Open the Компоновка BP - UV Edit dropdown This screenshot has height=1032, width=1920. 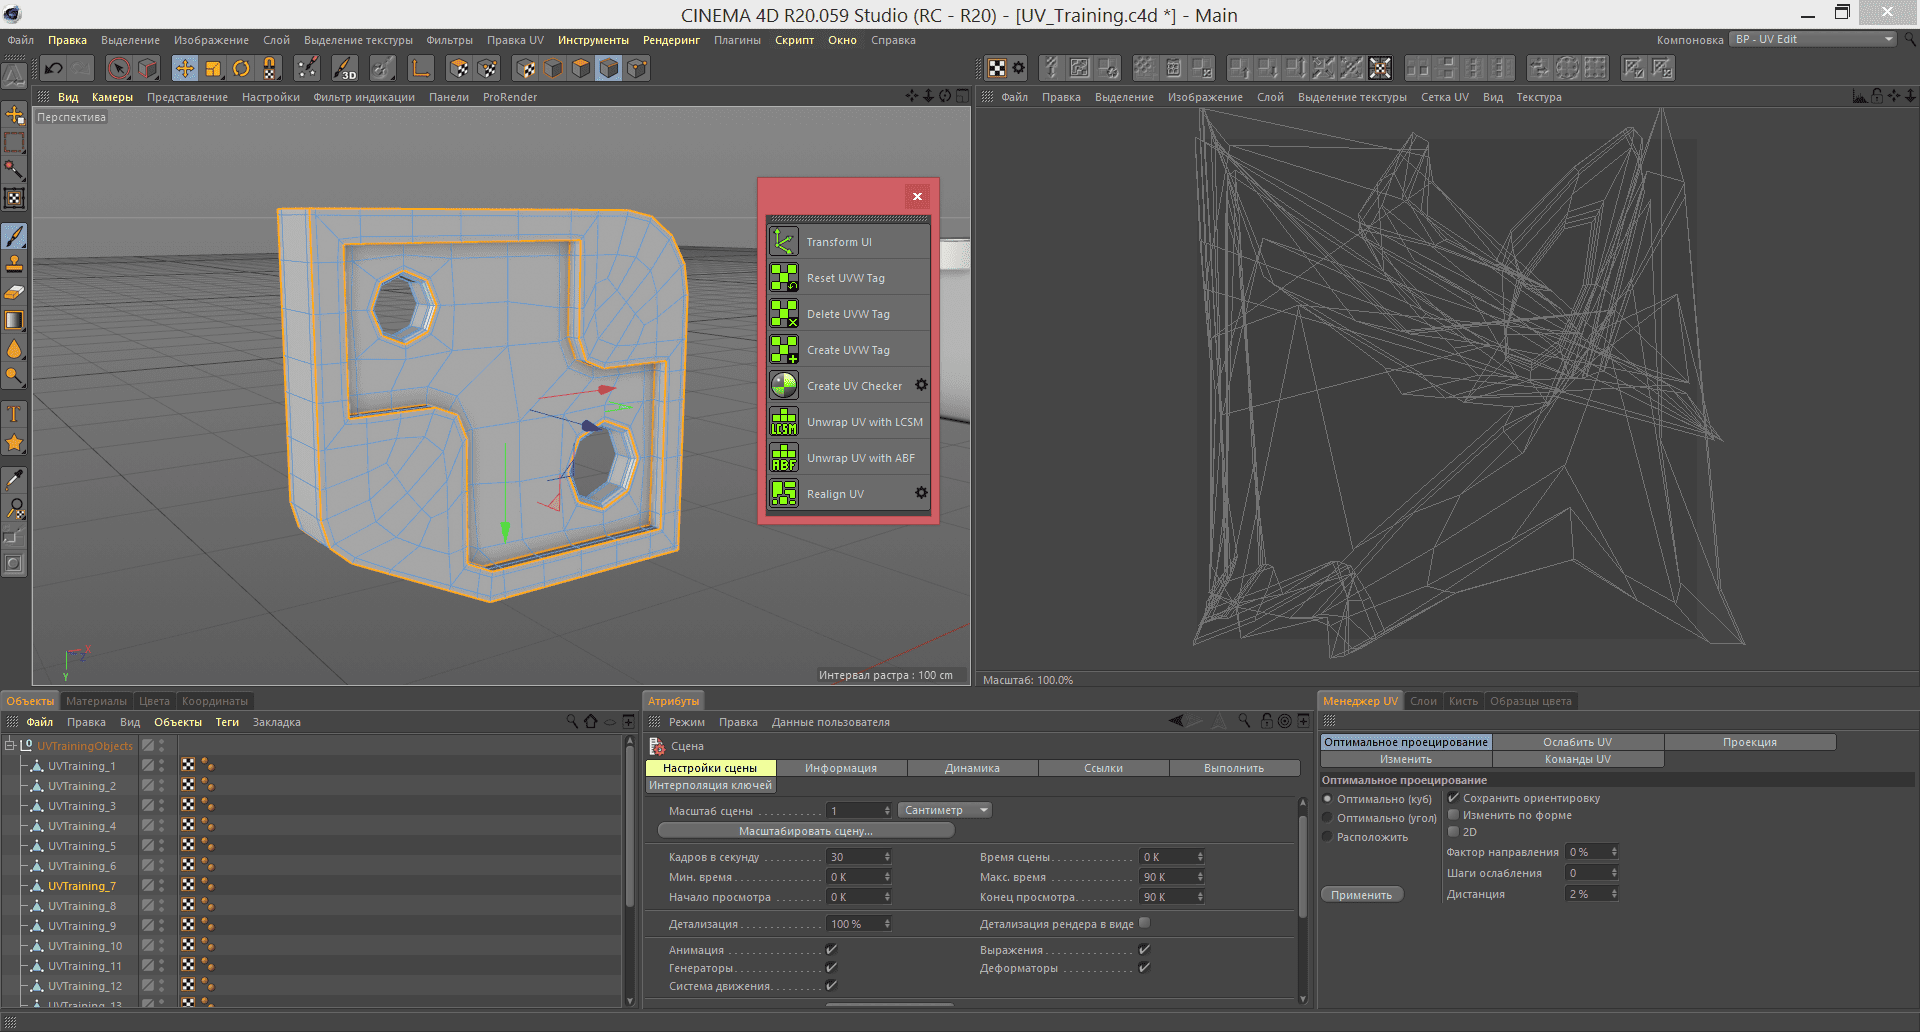tap(1813, 40)
